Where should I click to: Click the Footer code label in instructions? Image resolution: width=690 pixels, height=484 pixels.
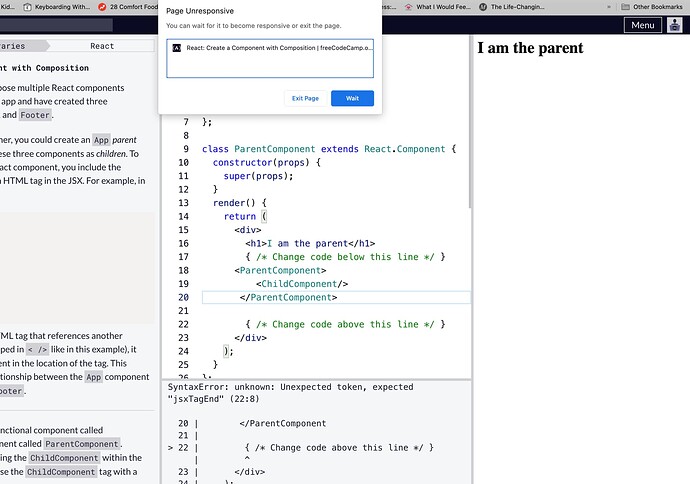click(35, 115)
